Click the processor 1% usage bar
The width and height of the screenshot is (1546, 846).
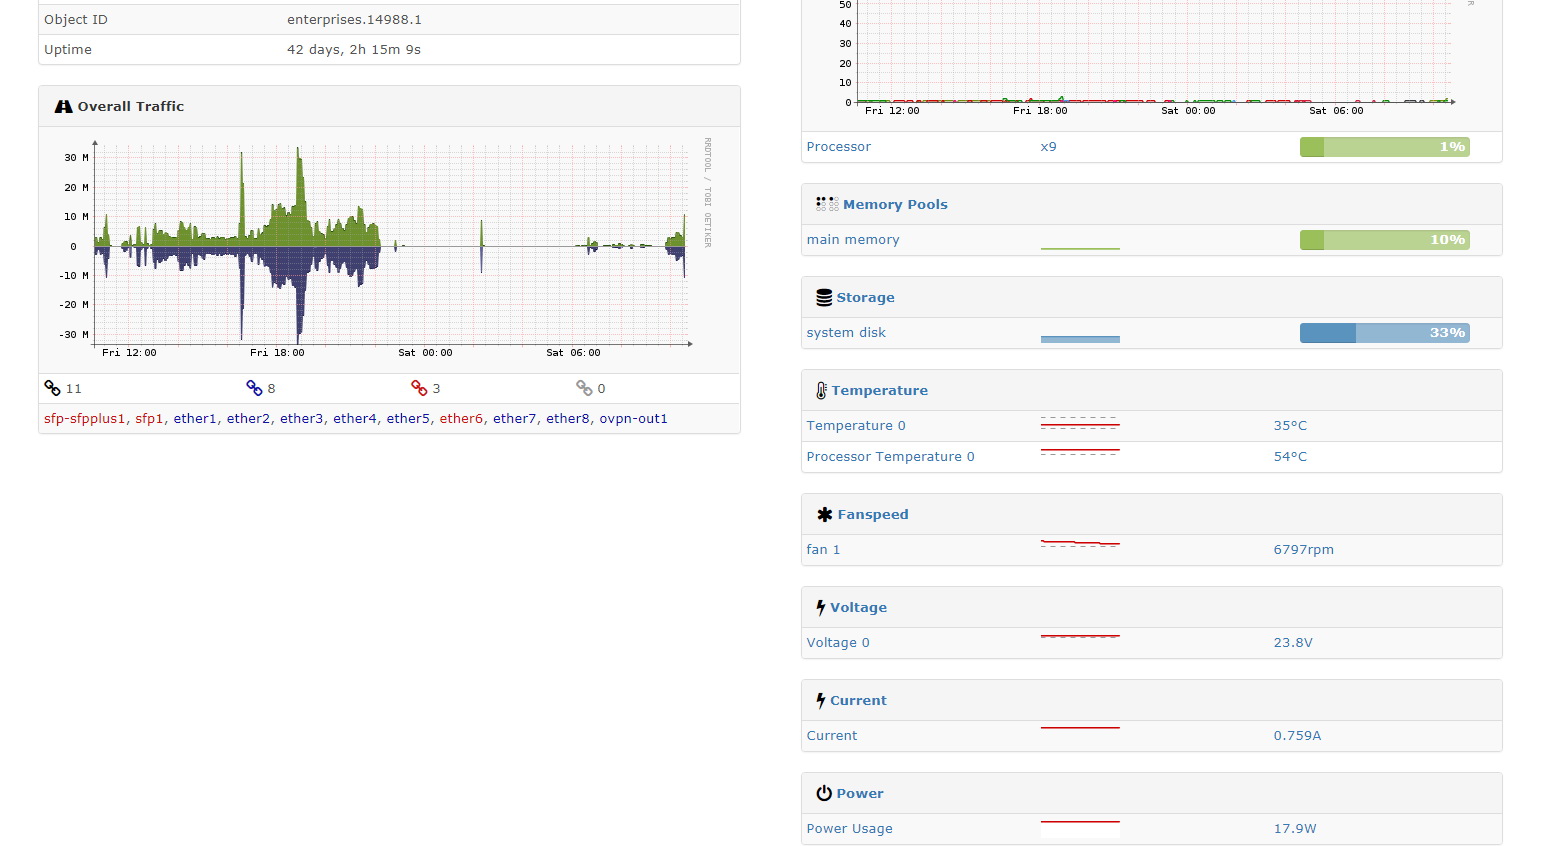(1385, 147)
